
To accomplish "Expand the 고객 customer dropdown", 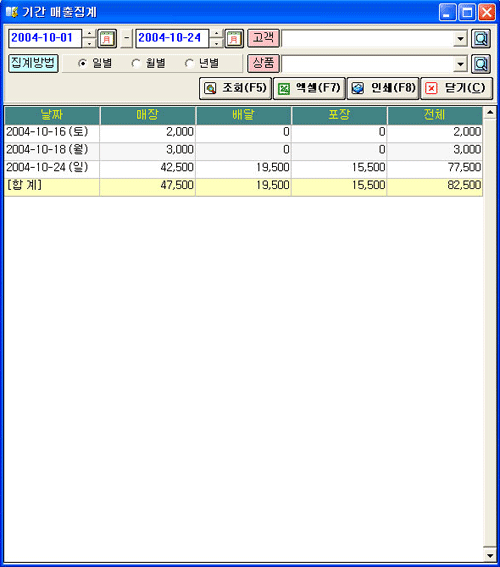I will pyautogui.click(x=460, y=39).
